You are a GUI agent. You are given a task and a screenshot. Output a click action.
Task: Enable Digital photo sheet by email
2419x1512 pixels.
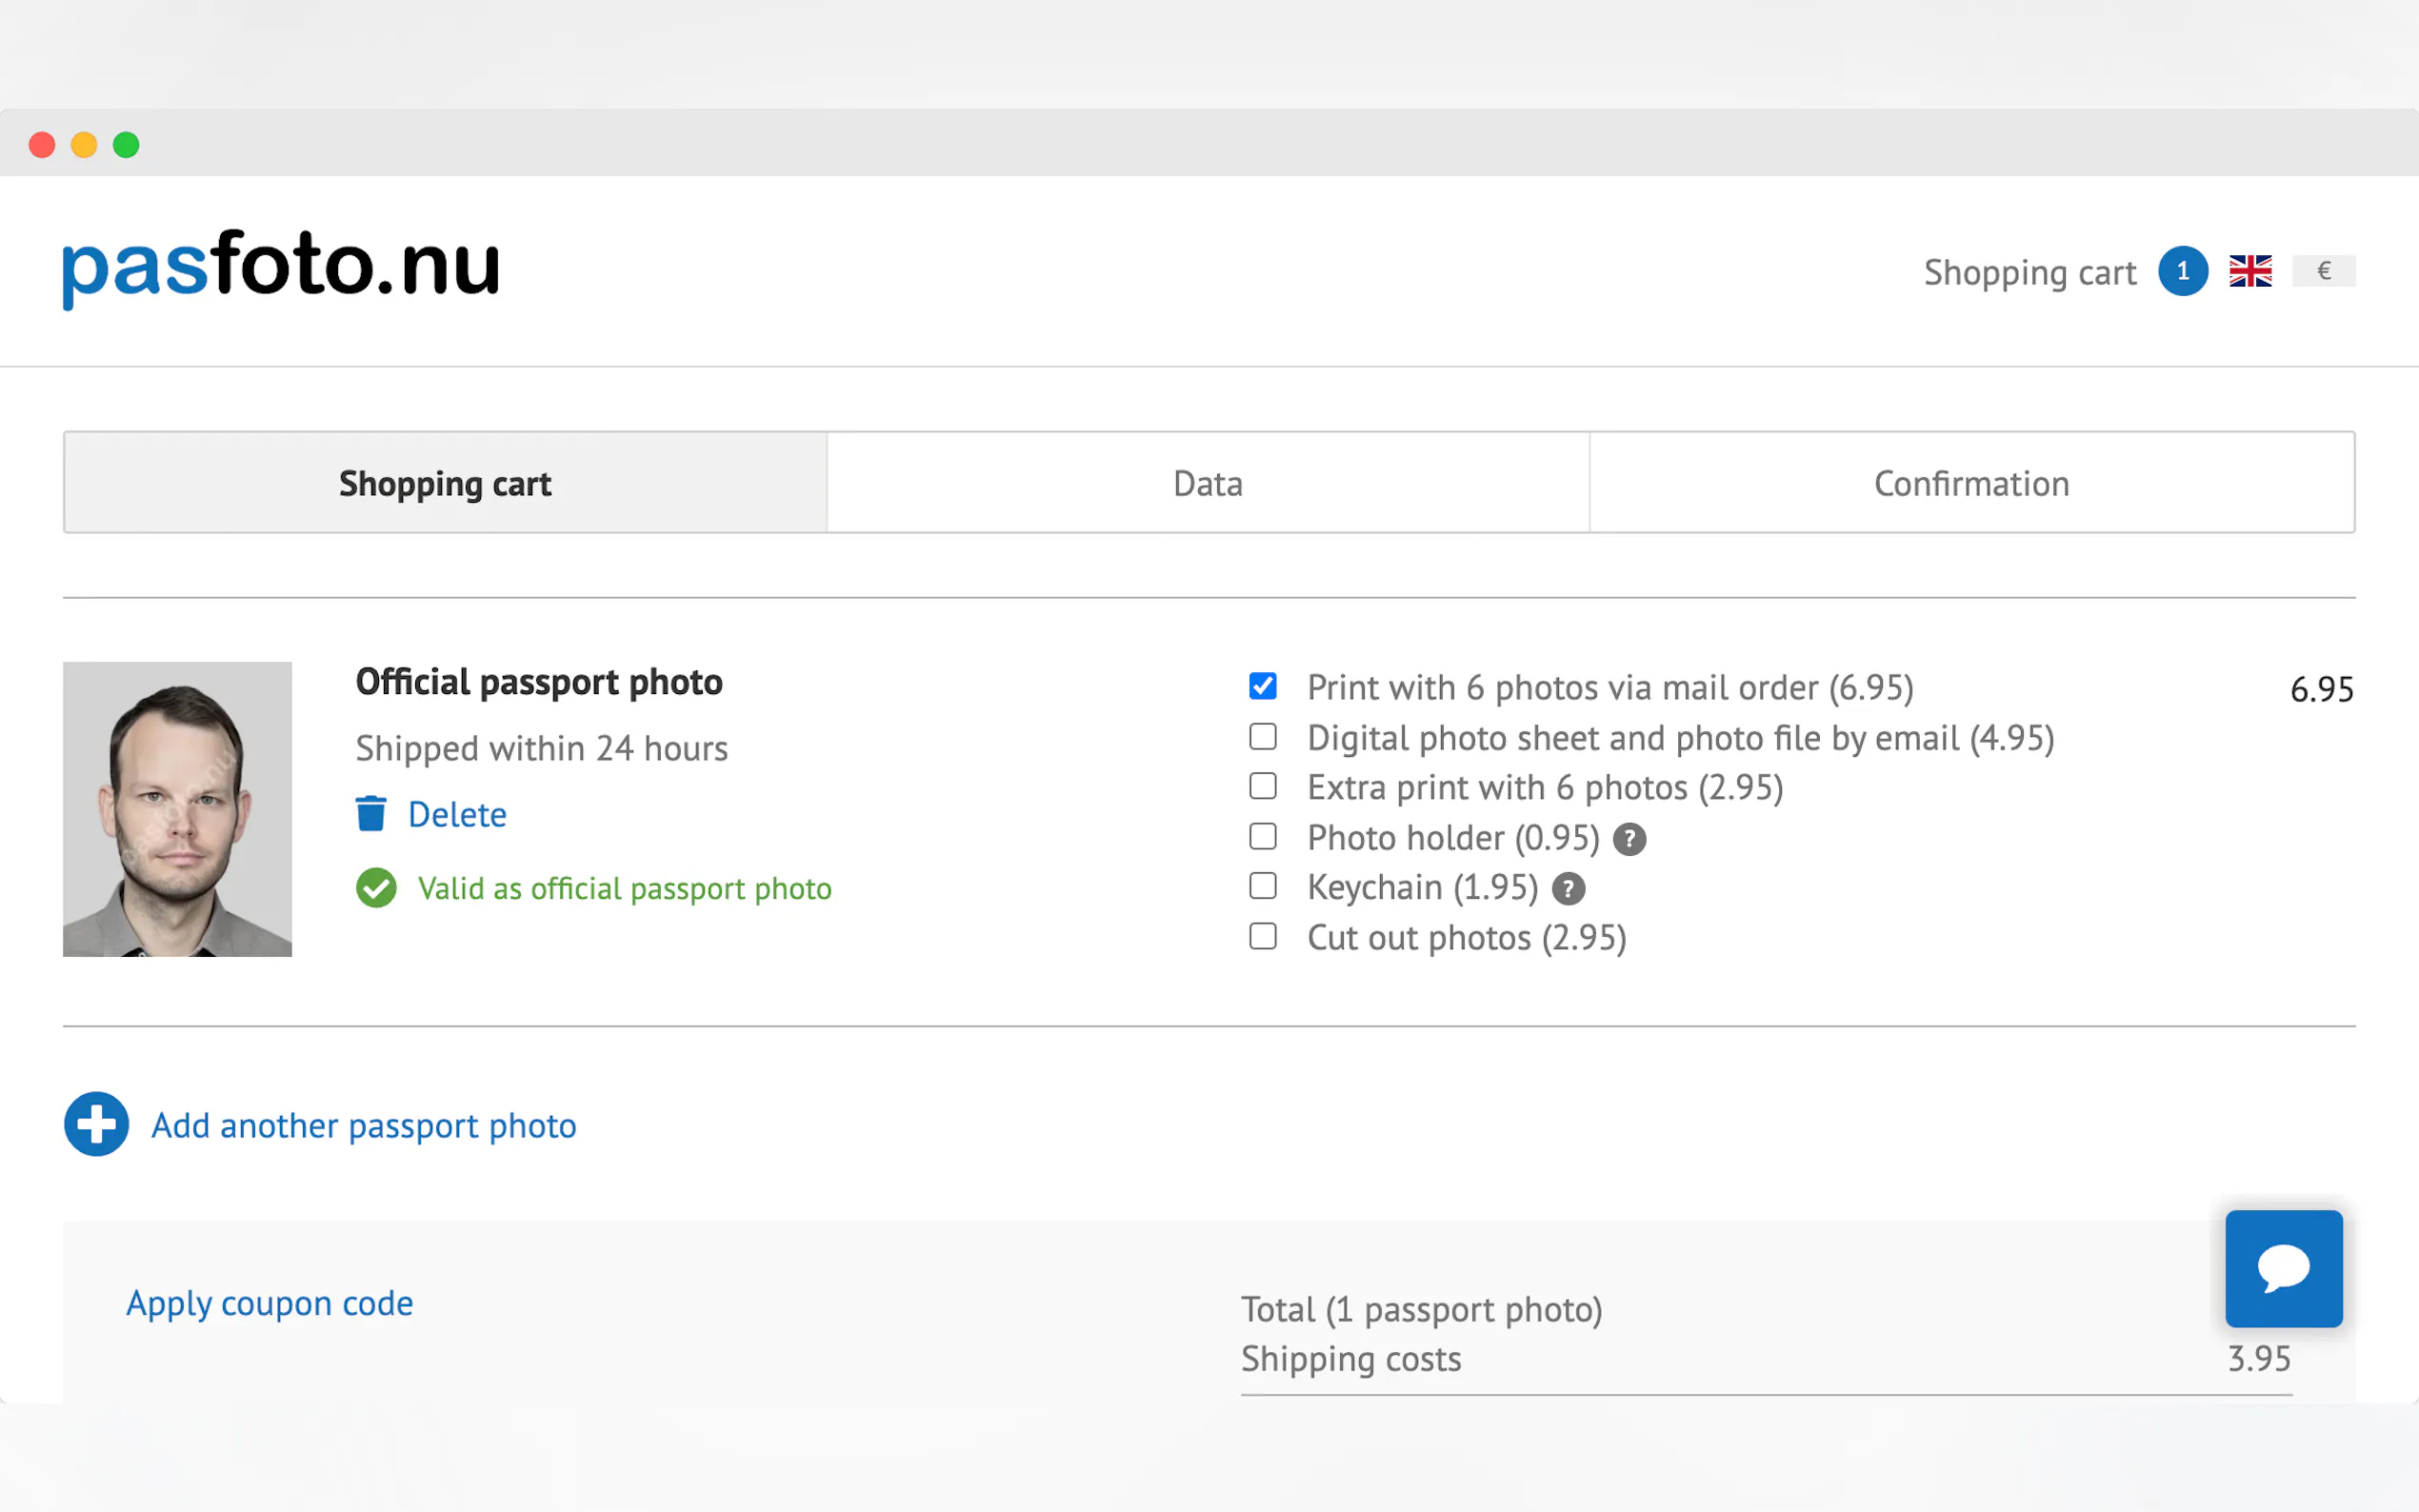[x=1263, y=737]
